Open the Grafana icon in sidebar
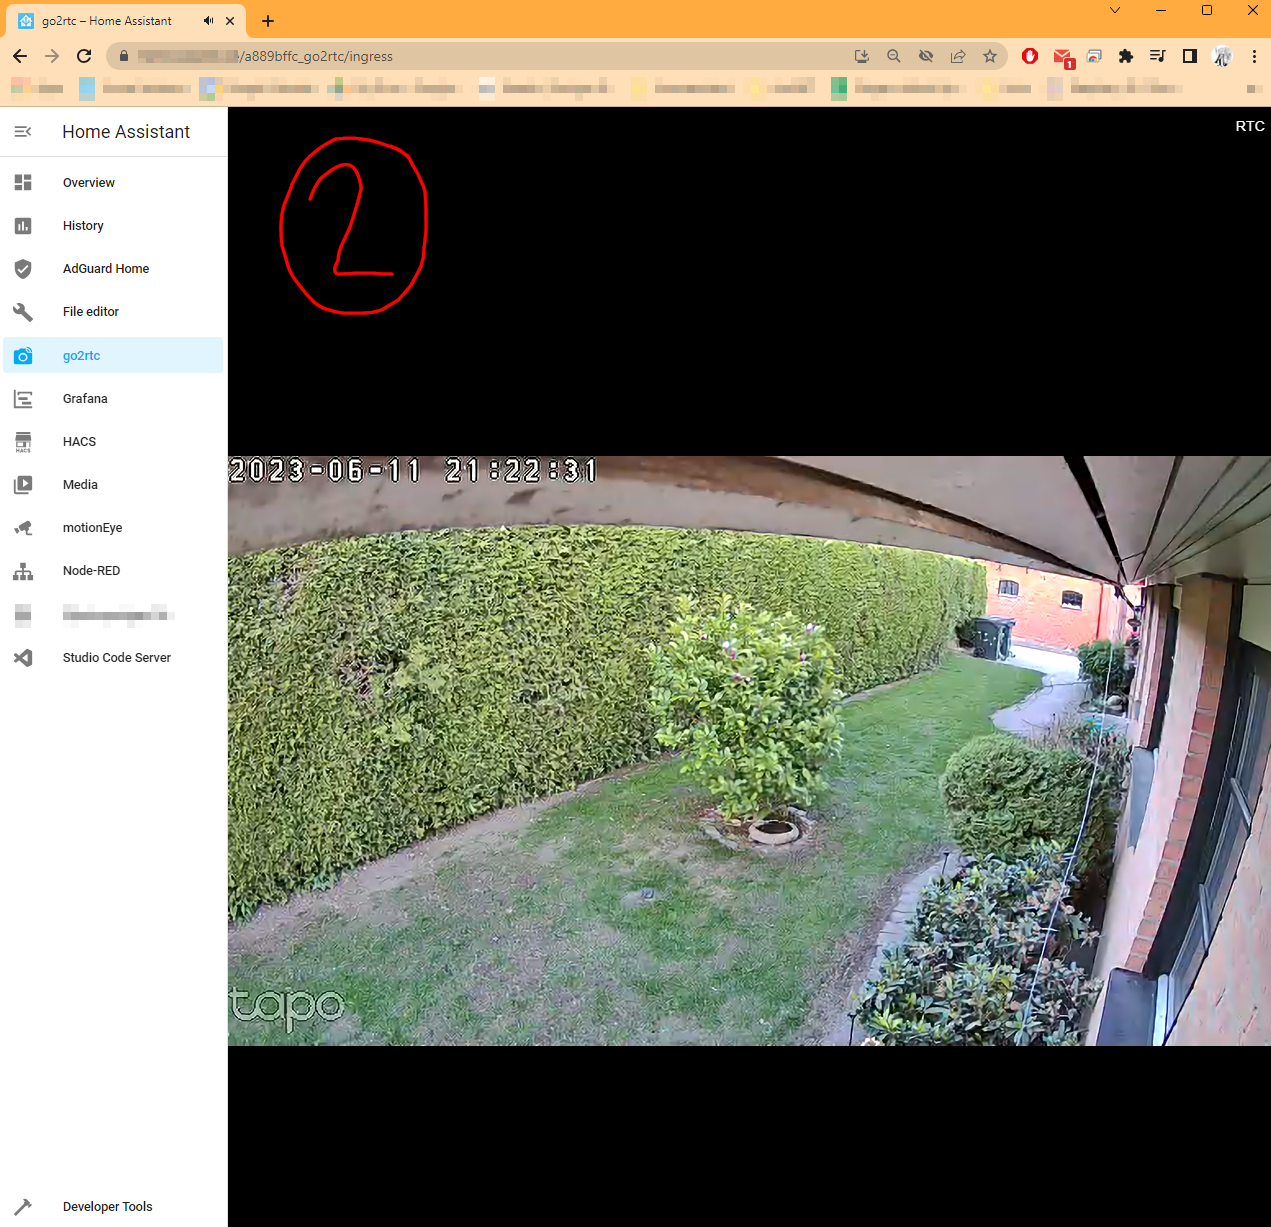 tap(23, 398)
